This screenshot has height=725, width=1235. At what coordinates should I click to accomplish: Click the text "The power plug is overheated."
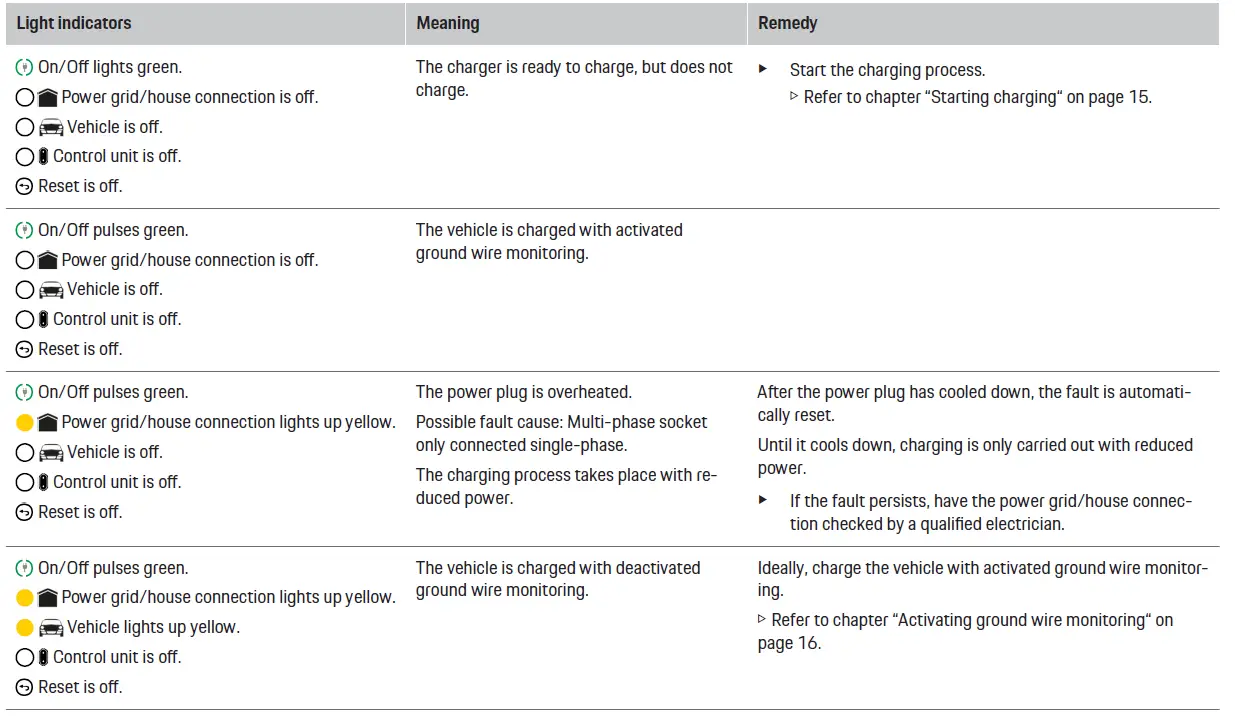click(523, 393)
